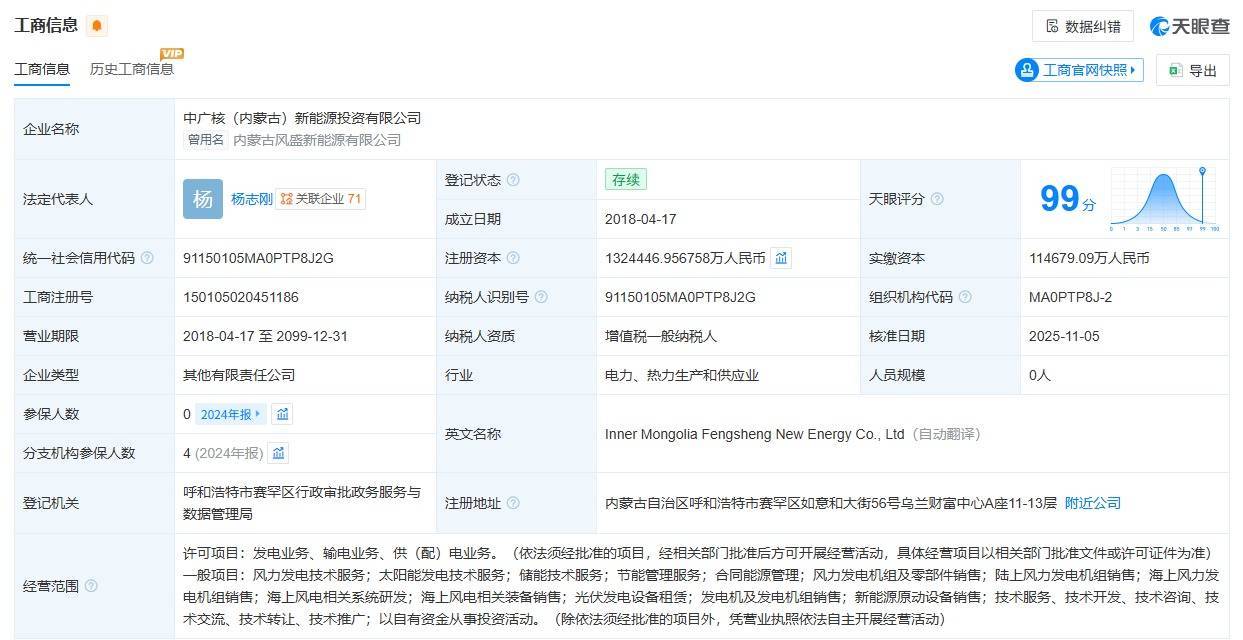Click the 杨 avatar of the legal representative
This screenshot has height=640, width=1243.
[x=202, y=199]
